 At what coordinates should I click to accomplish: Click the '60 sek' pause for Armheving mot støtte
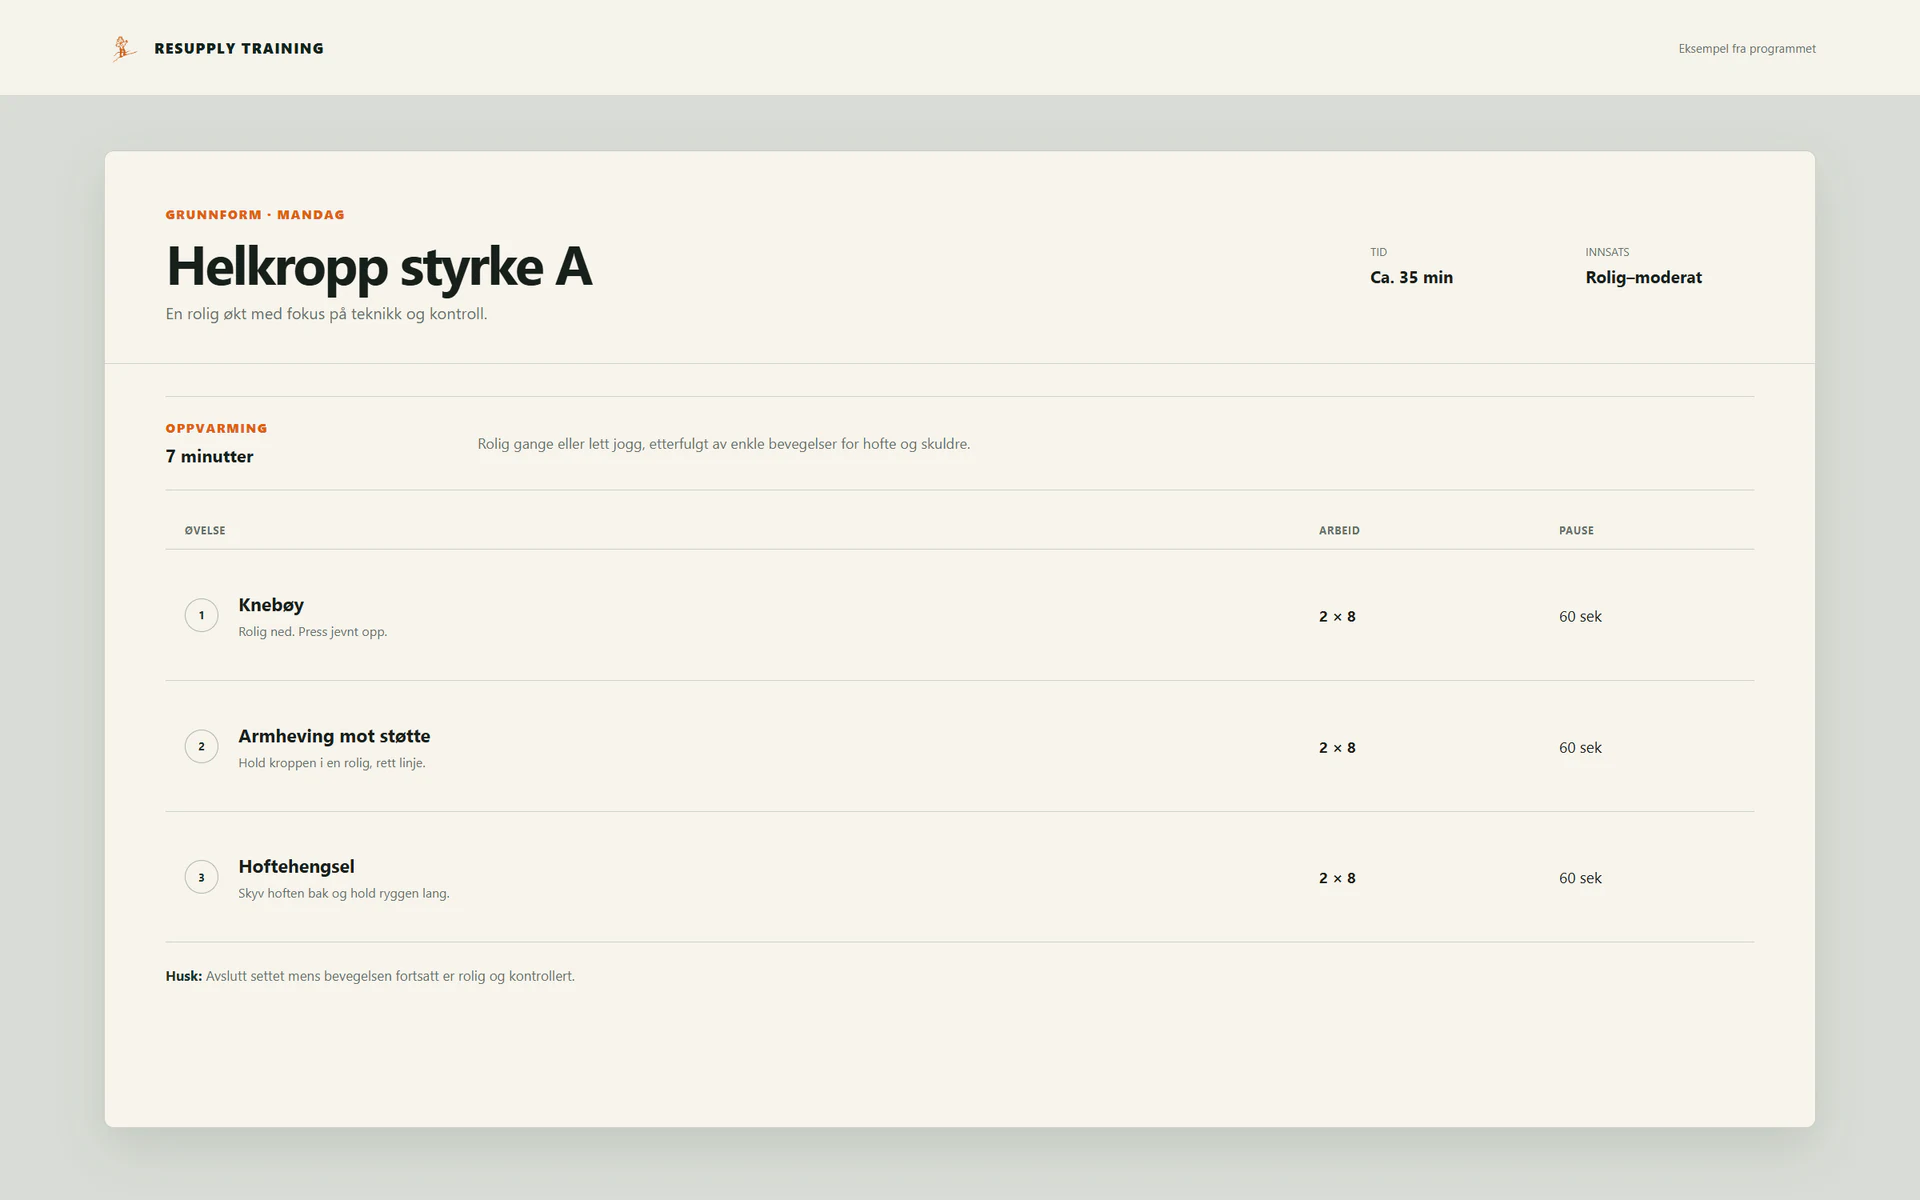[x=1580, y=748]
